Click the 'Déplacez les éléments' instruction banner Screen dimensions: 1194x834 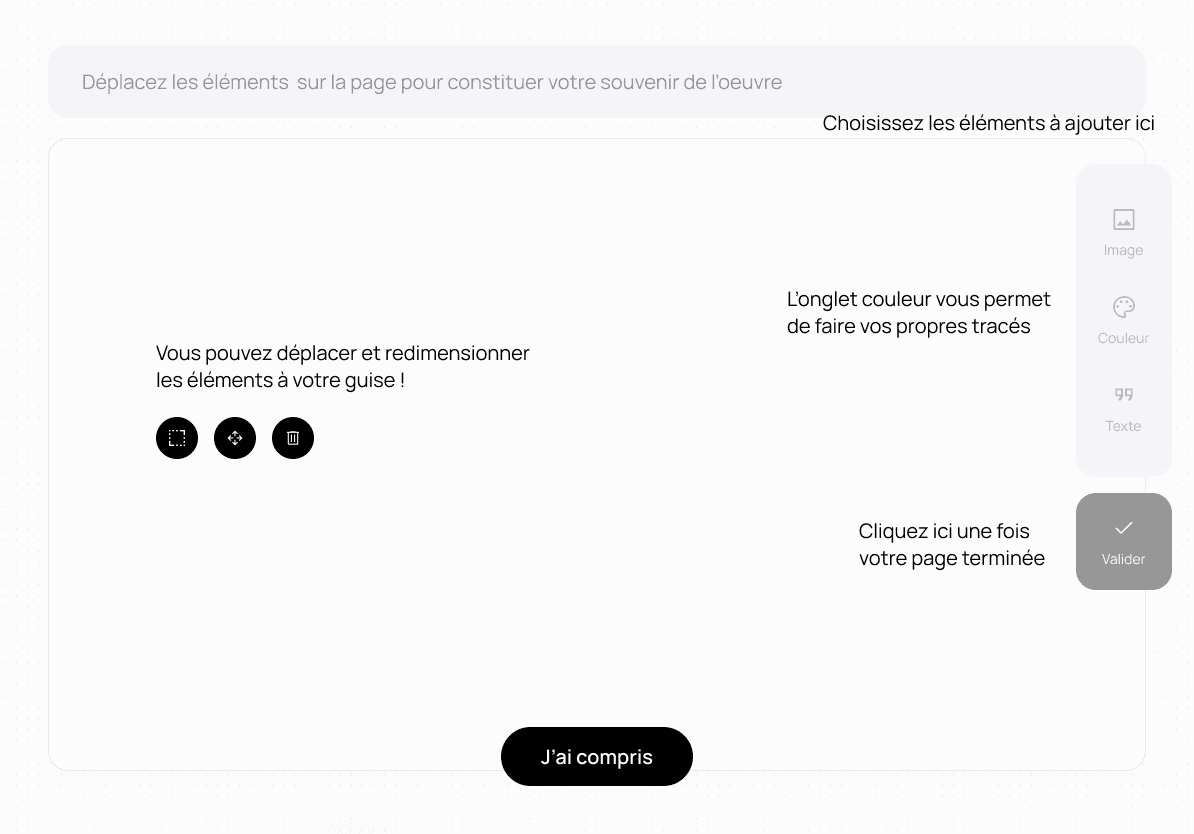coord(596,81)
